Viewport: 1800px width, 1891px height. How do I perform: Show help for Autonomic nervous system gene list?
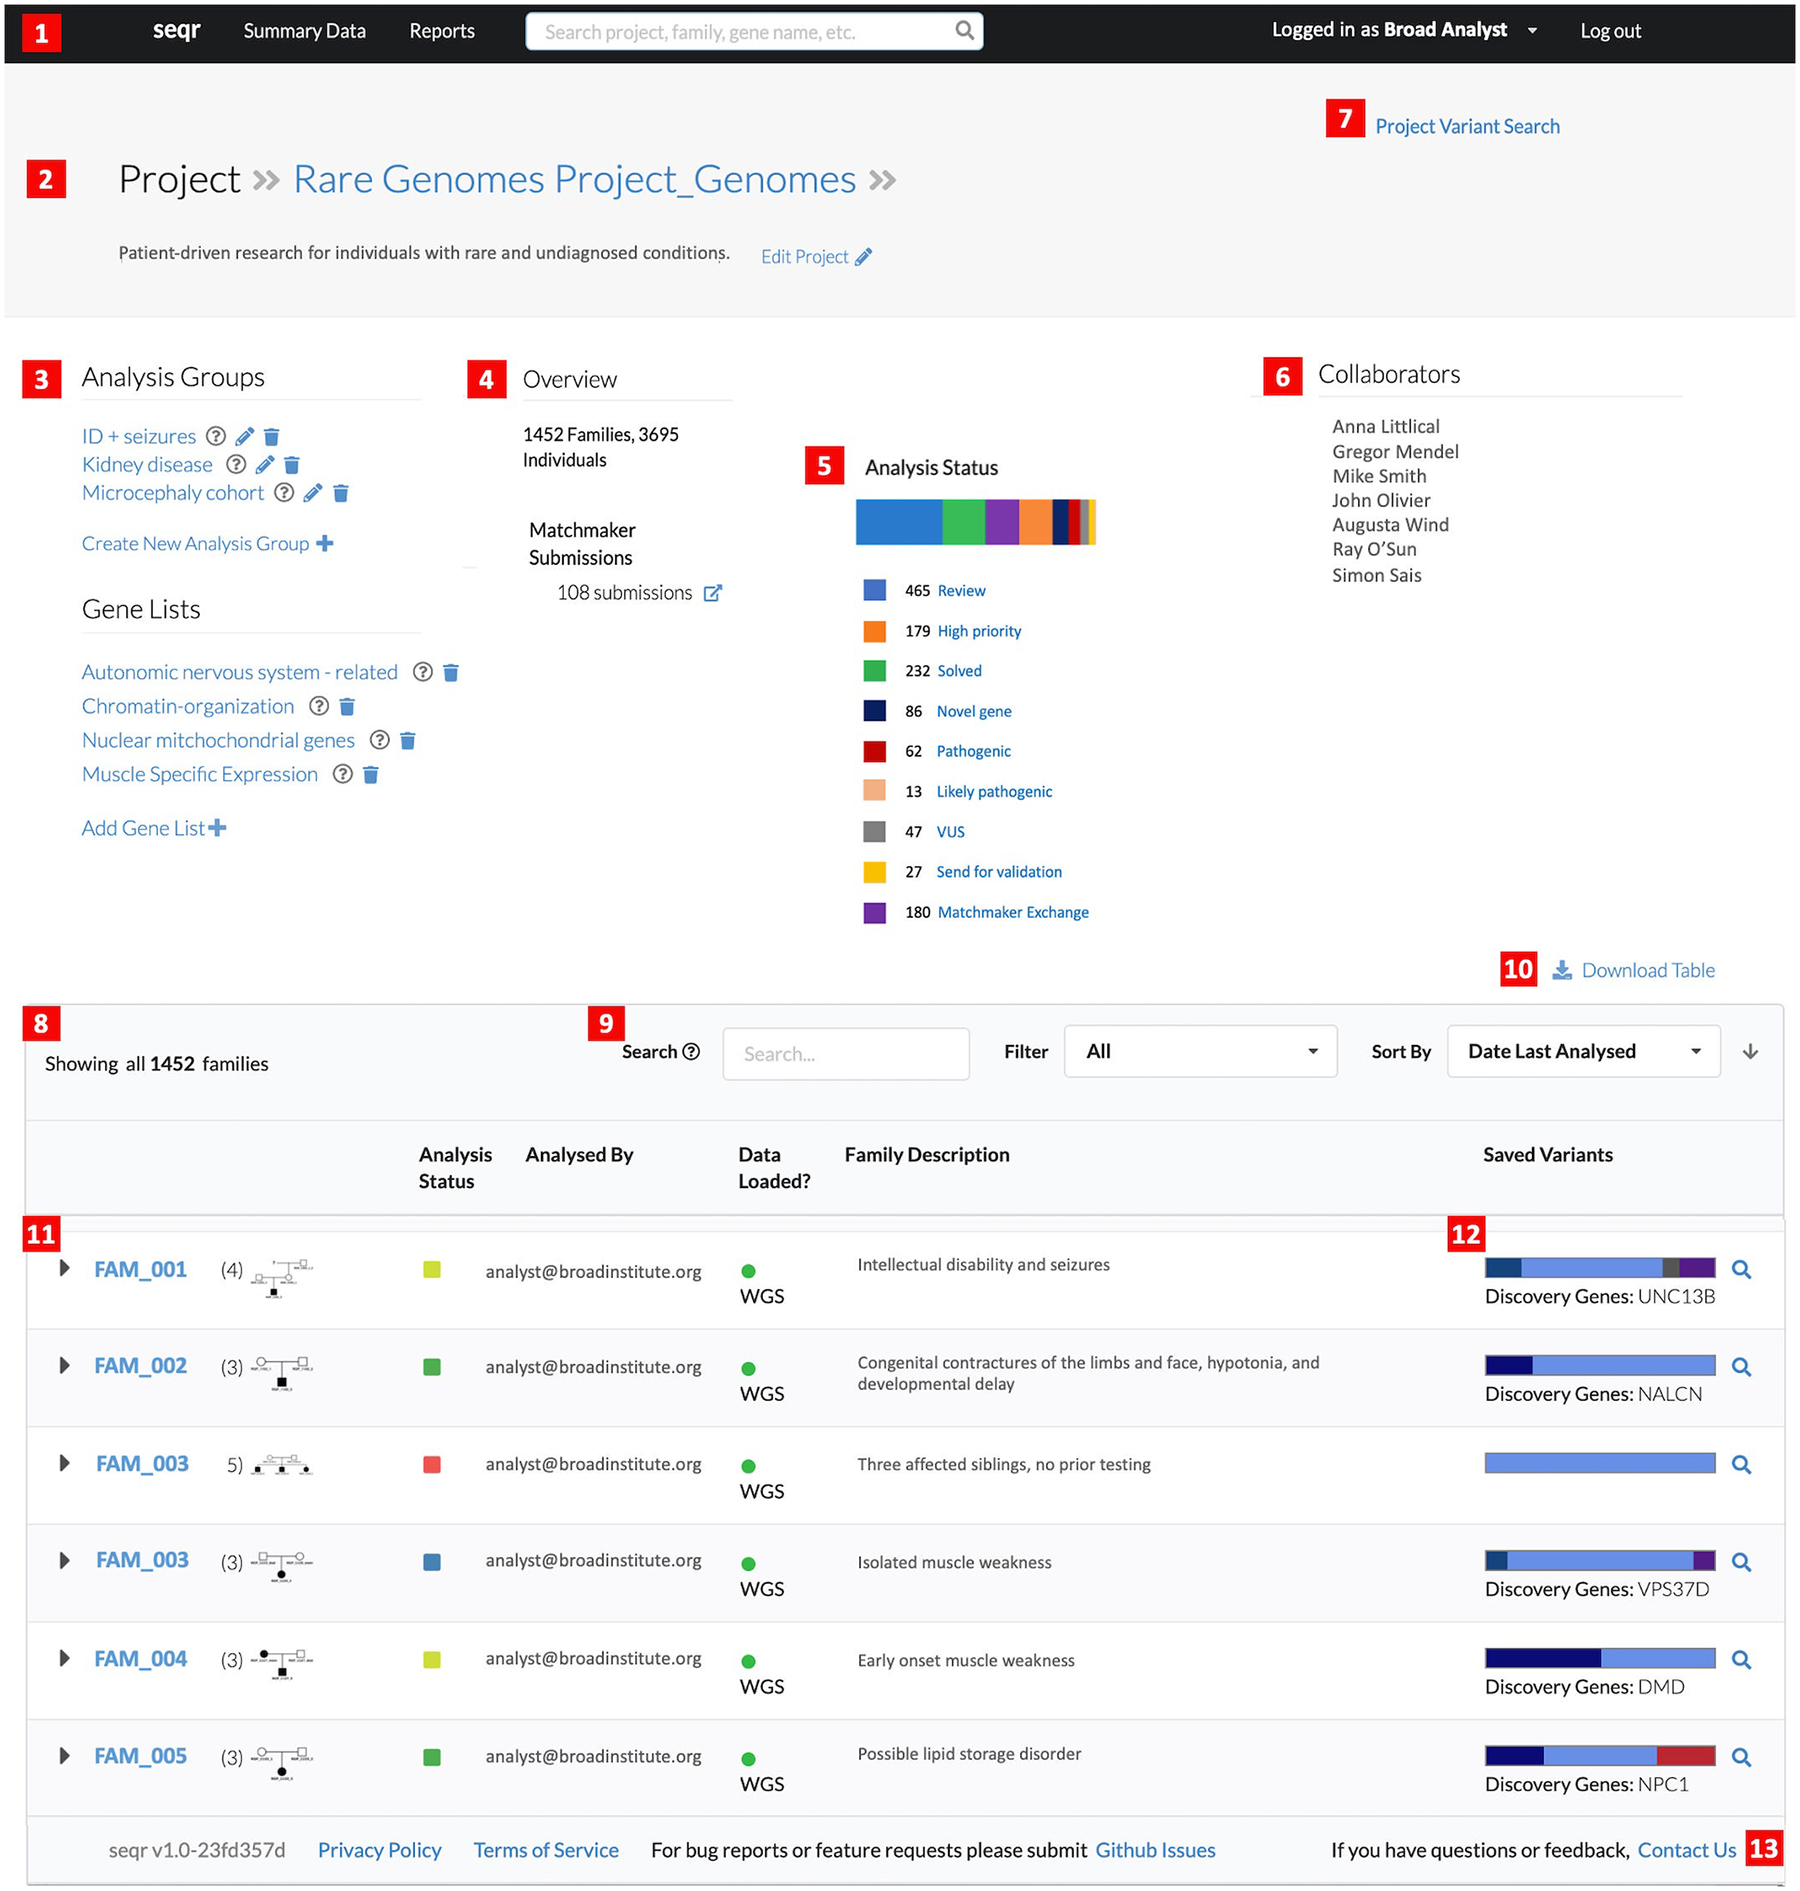point(423,672)
